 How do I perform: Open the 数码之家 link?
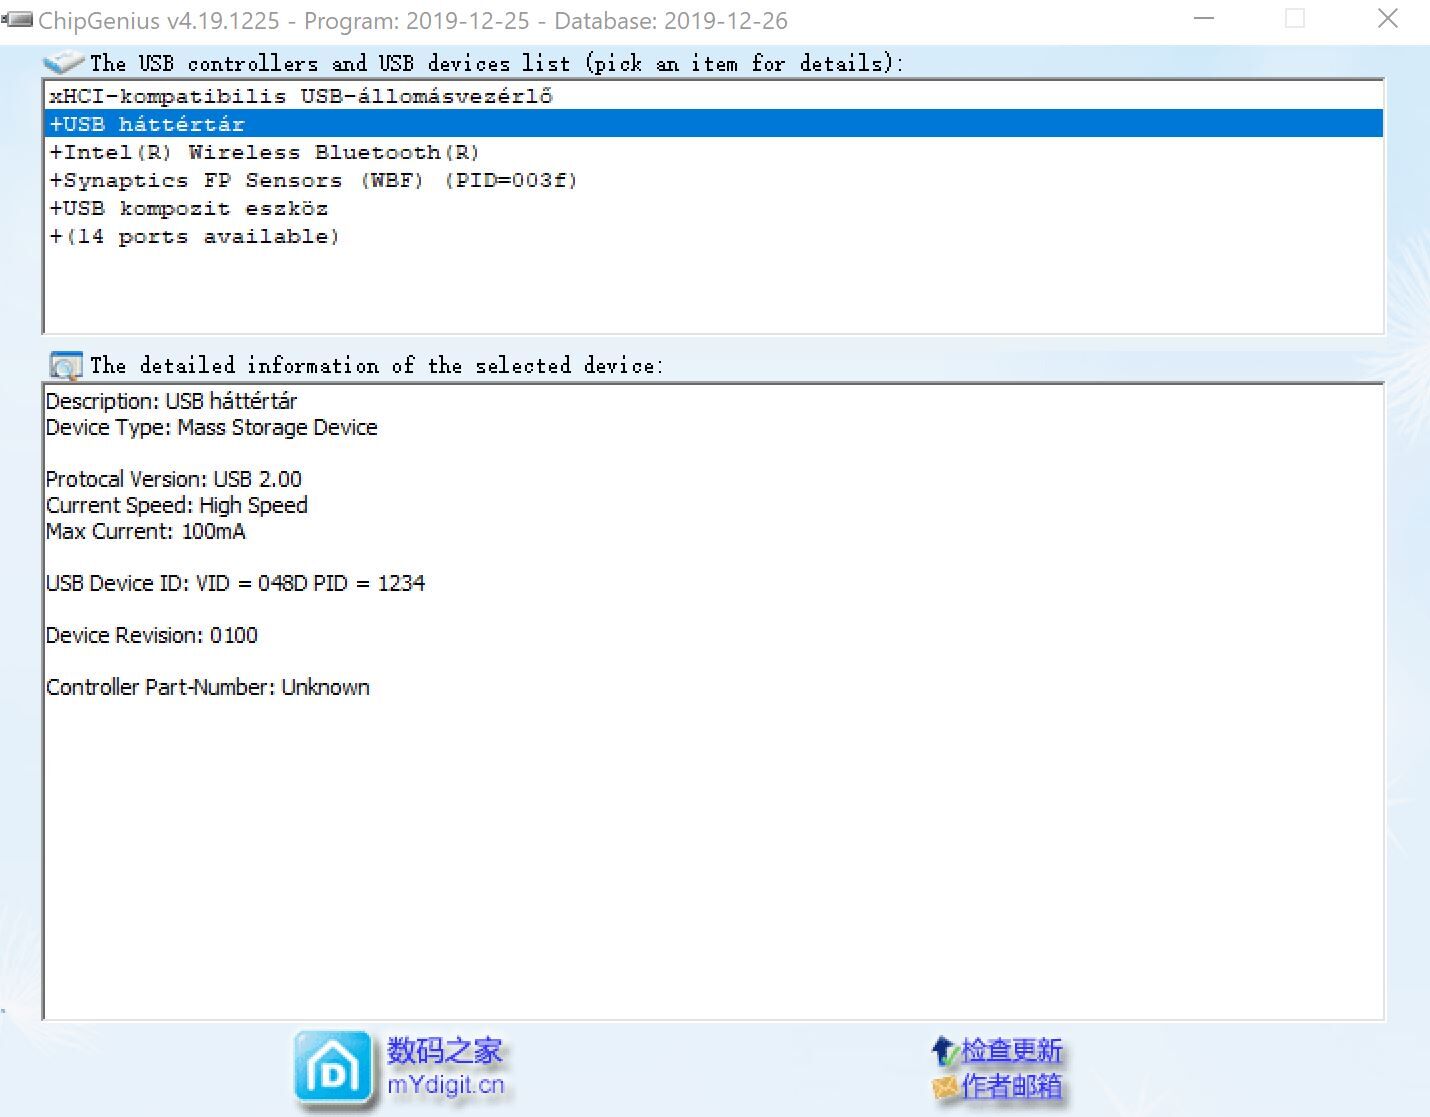click(445, 1050)
